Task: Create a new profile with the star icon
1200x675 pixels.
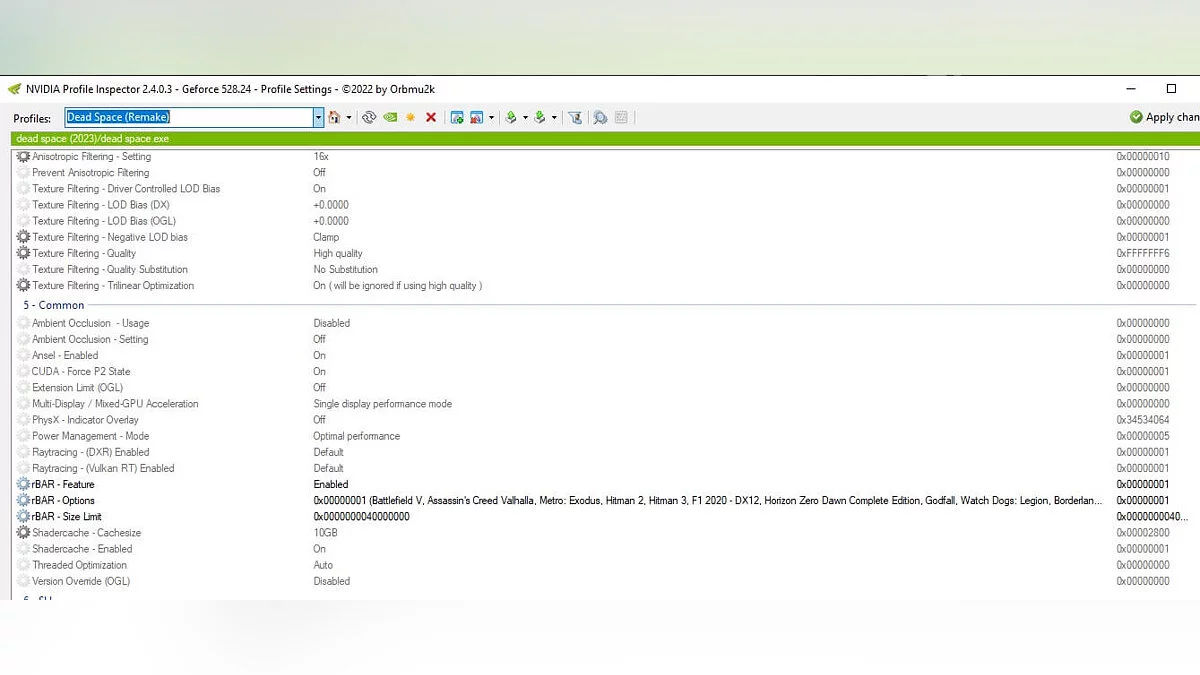Action: [x=410, y=117]
